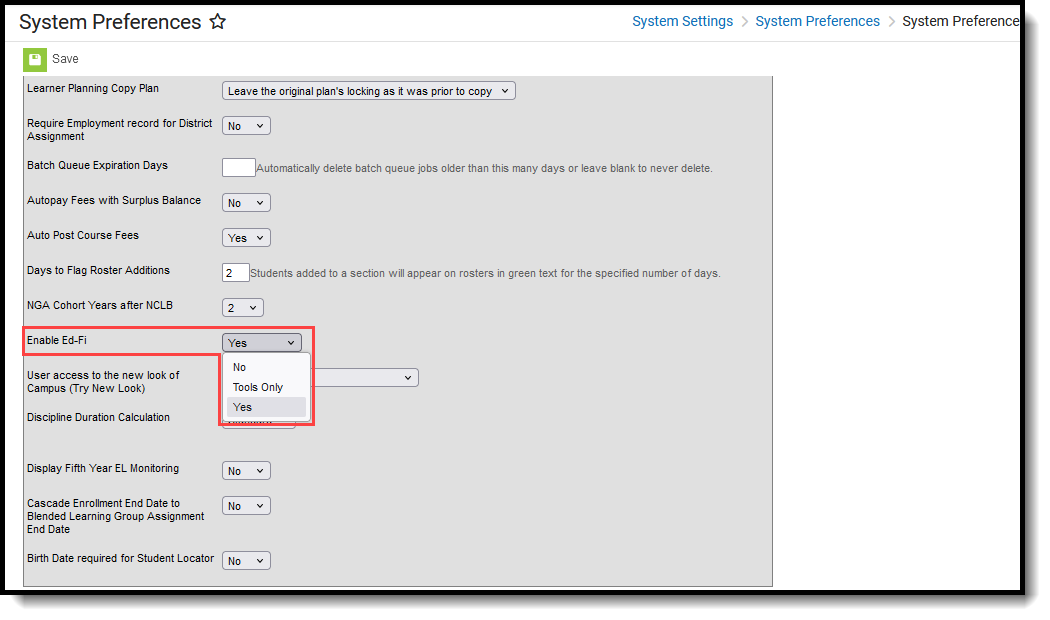Open Birth Date required for Student Locator dropdown
The height and width of the screenshot is (620, 1050).
pyautogui.click(x=246, y=560)
